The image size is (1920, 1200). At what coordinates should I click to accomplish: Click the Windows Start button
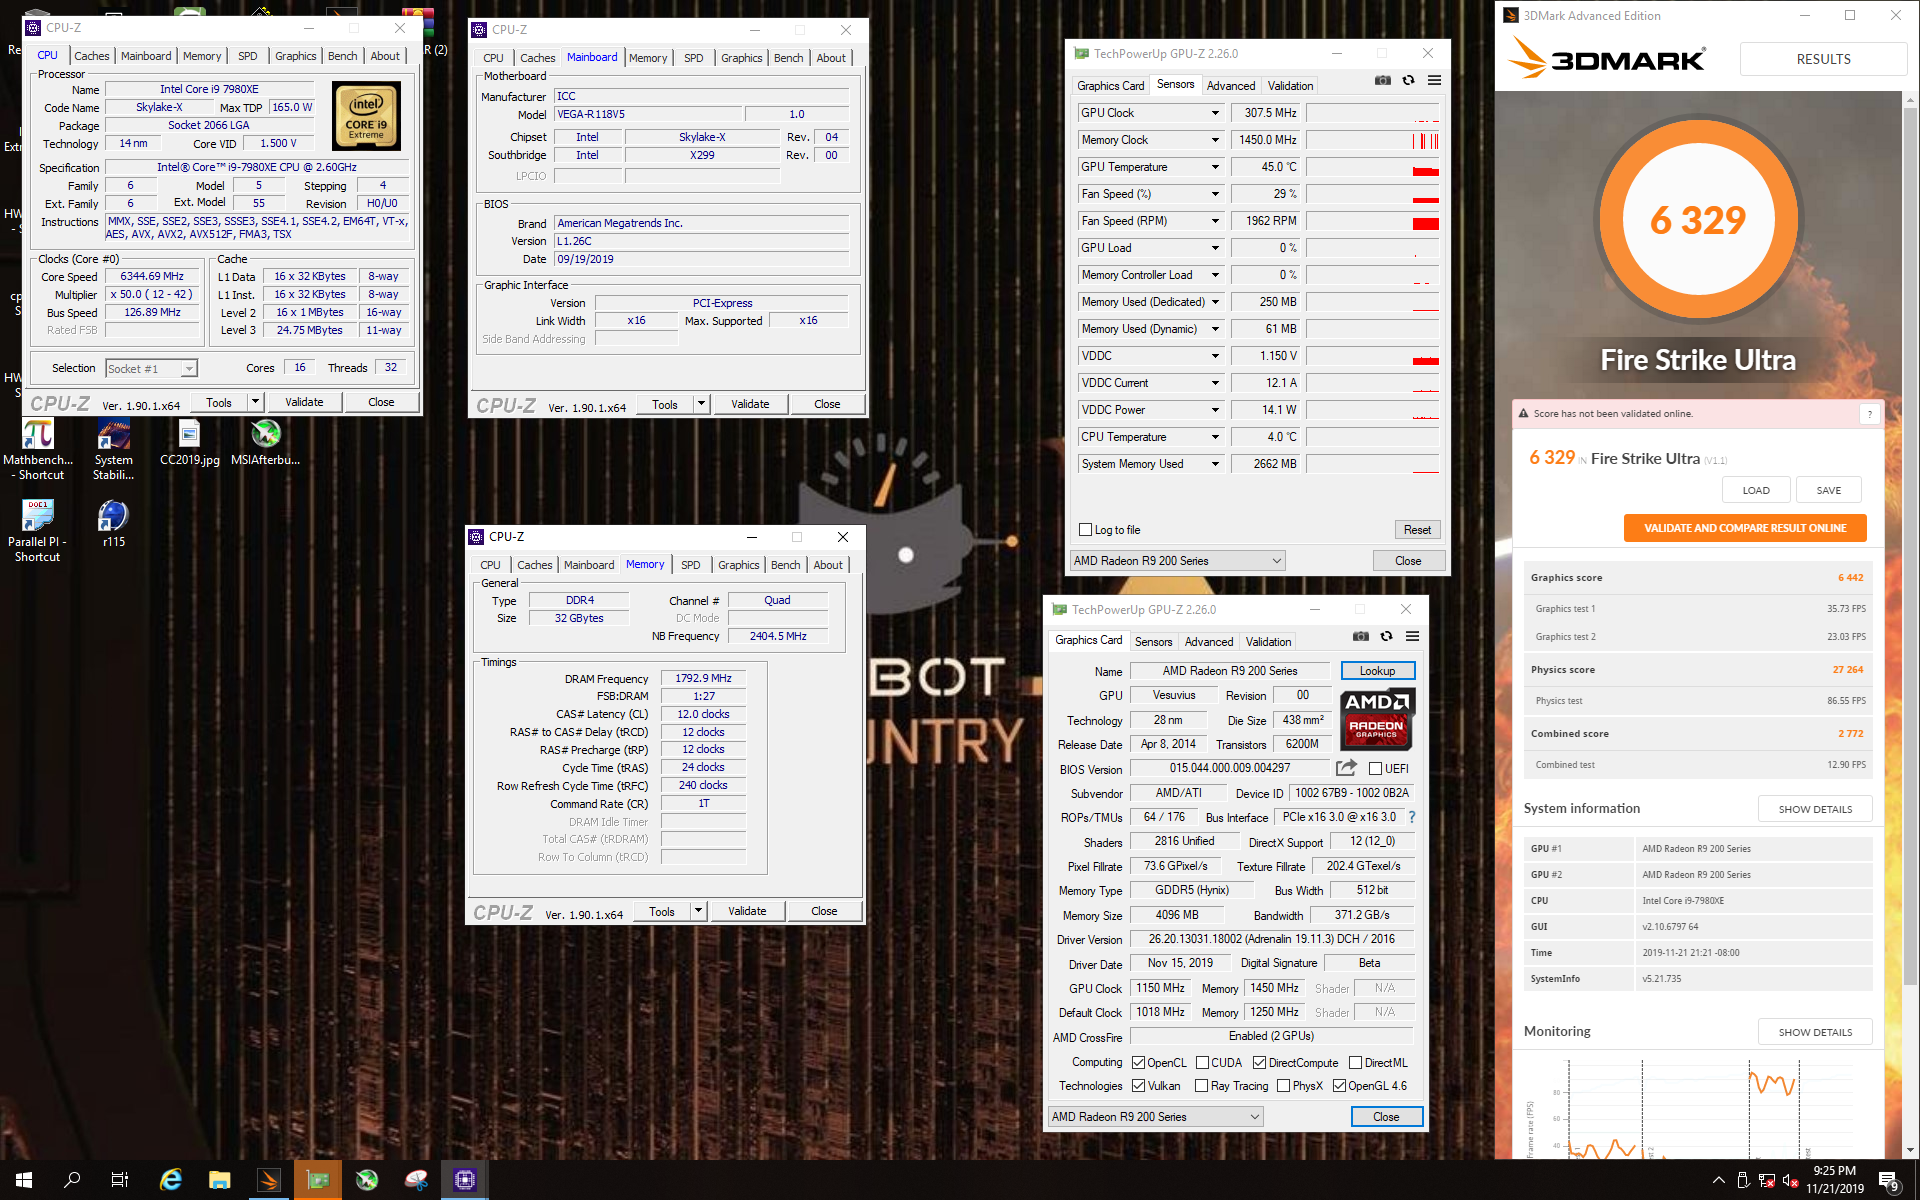pos(24,1180)
